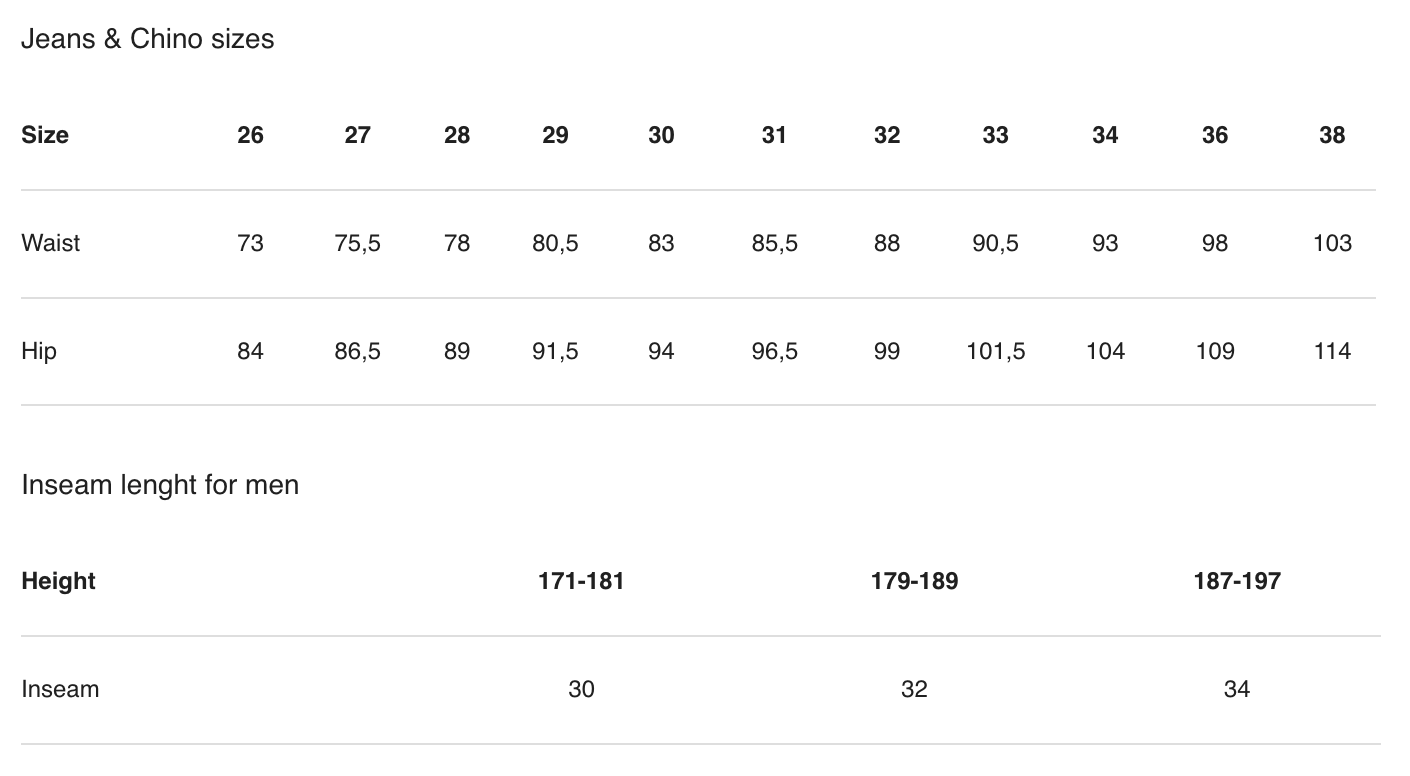Select the size 29 column header
The width and height of the screenshot is (1410, 776).
pyautogui.click(x=555, y=135)
